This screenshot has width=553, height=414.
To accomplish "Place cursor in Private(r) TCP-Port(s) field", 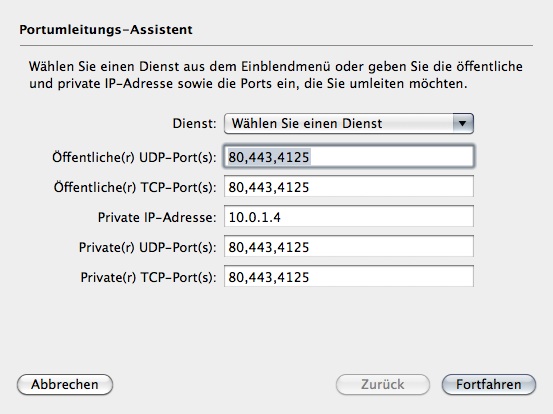I will click(349, 276).
